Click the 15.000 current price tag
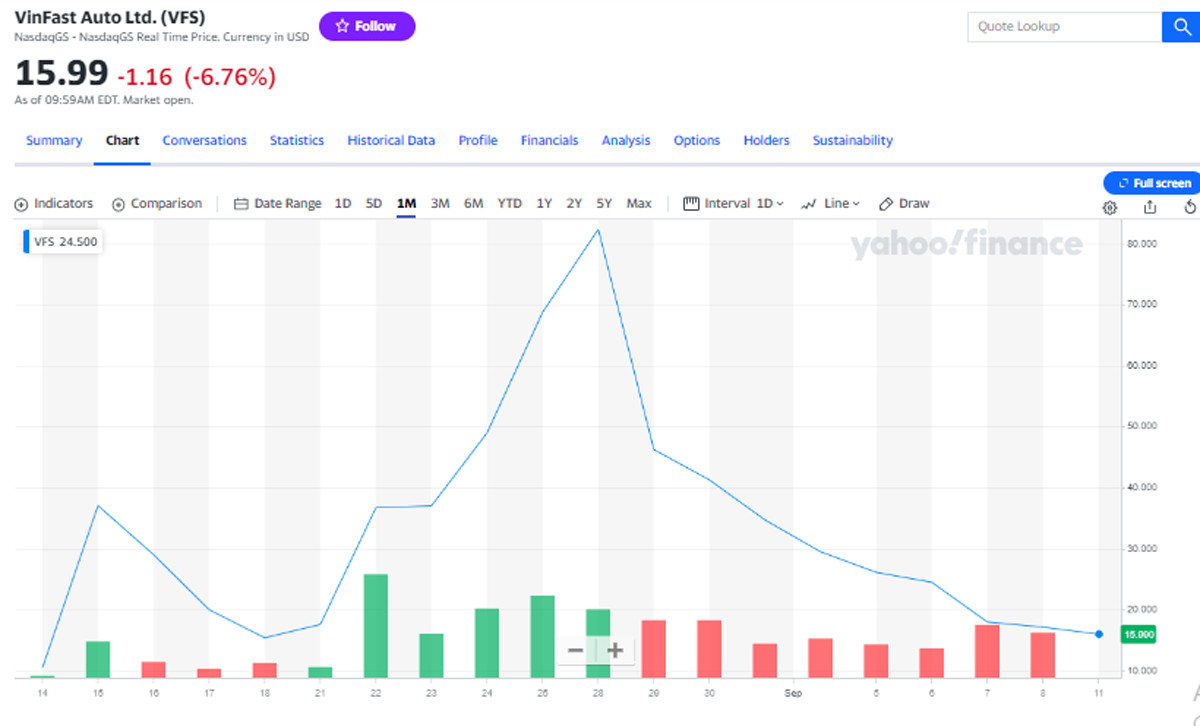The width and height of the screenshot is (1200, 726). click(1138, 634)
